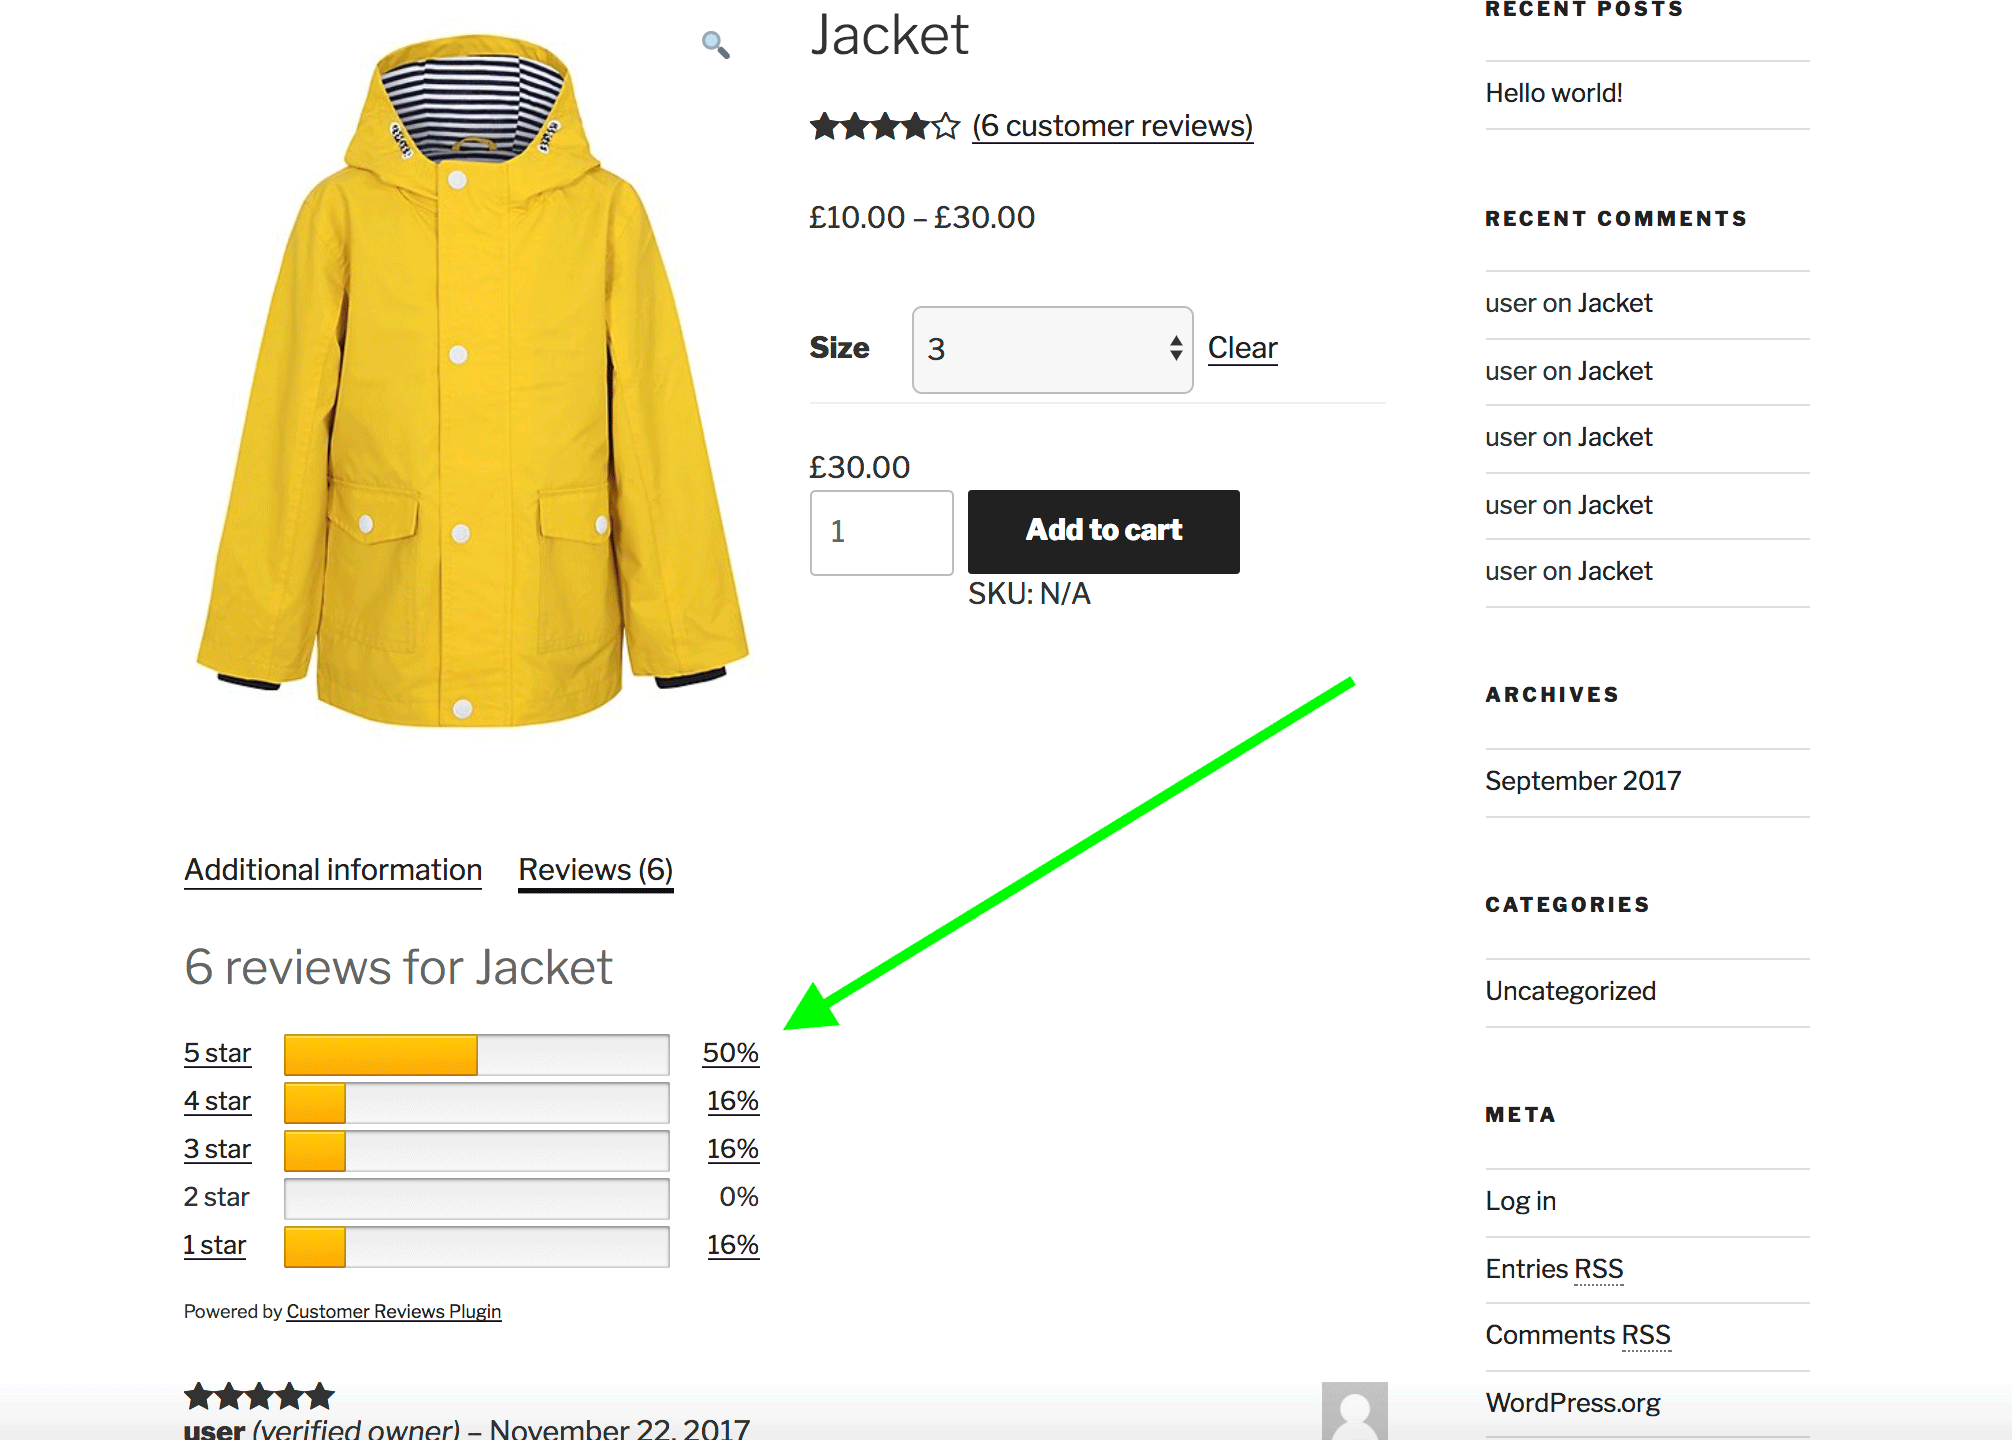Click the 50% five-star percentage link
Viewport: 2012px width, 1440px height.
[731, 1053]
